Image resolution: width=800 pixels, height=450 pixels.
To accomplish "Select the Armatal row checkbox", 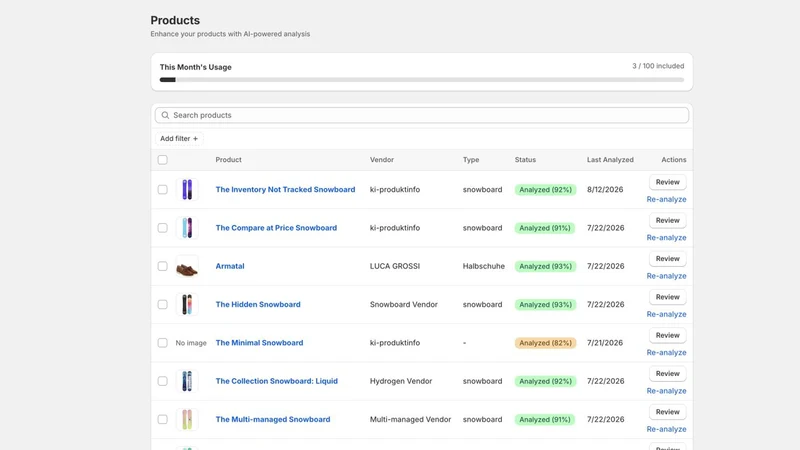I will click(162, 266).
